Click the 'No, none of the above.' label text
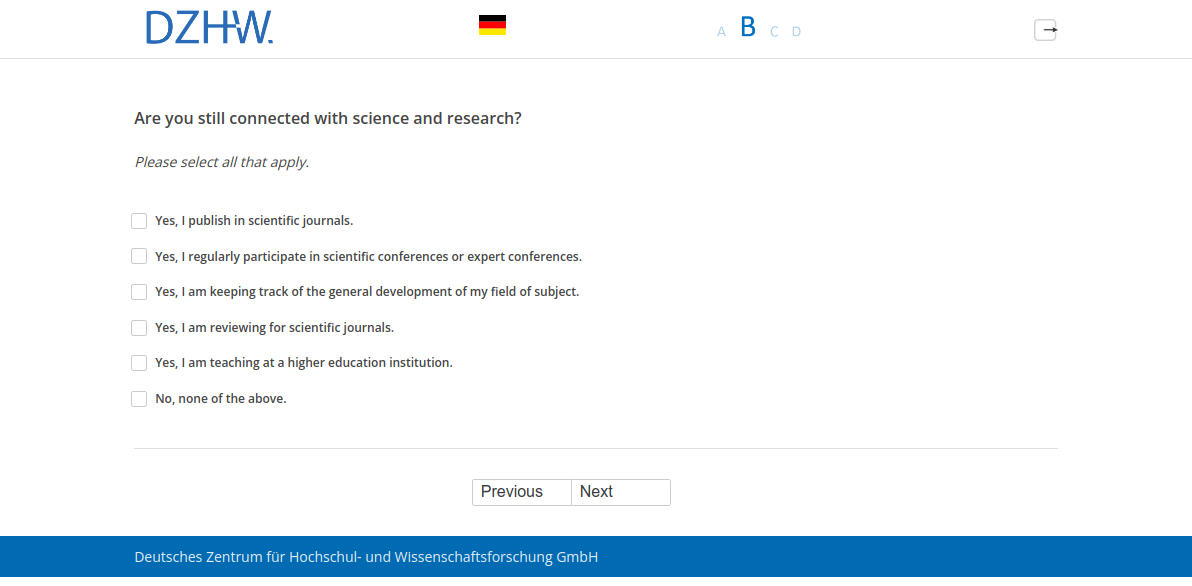This screenshot has width=1192, height=586. [x=221, y=399]
